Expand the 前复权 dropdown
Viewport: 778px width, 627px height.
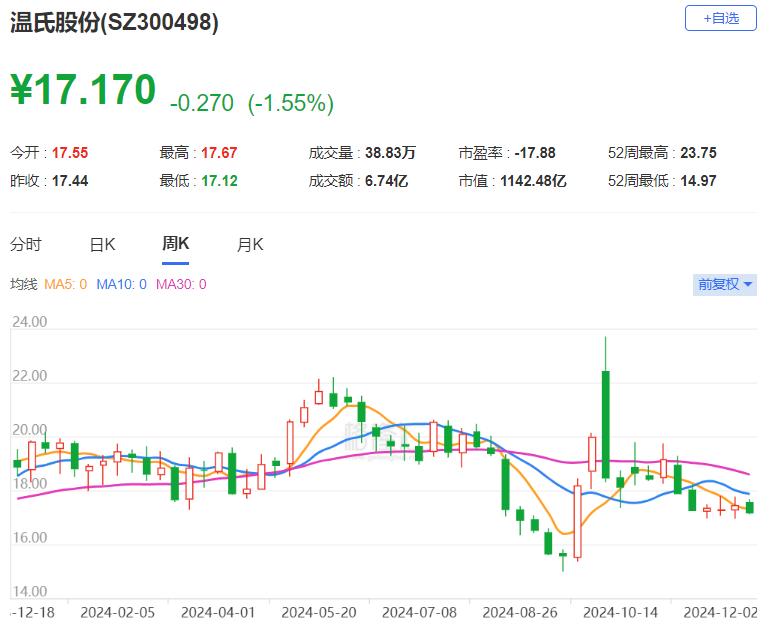coord(725,284)
